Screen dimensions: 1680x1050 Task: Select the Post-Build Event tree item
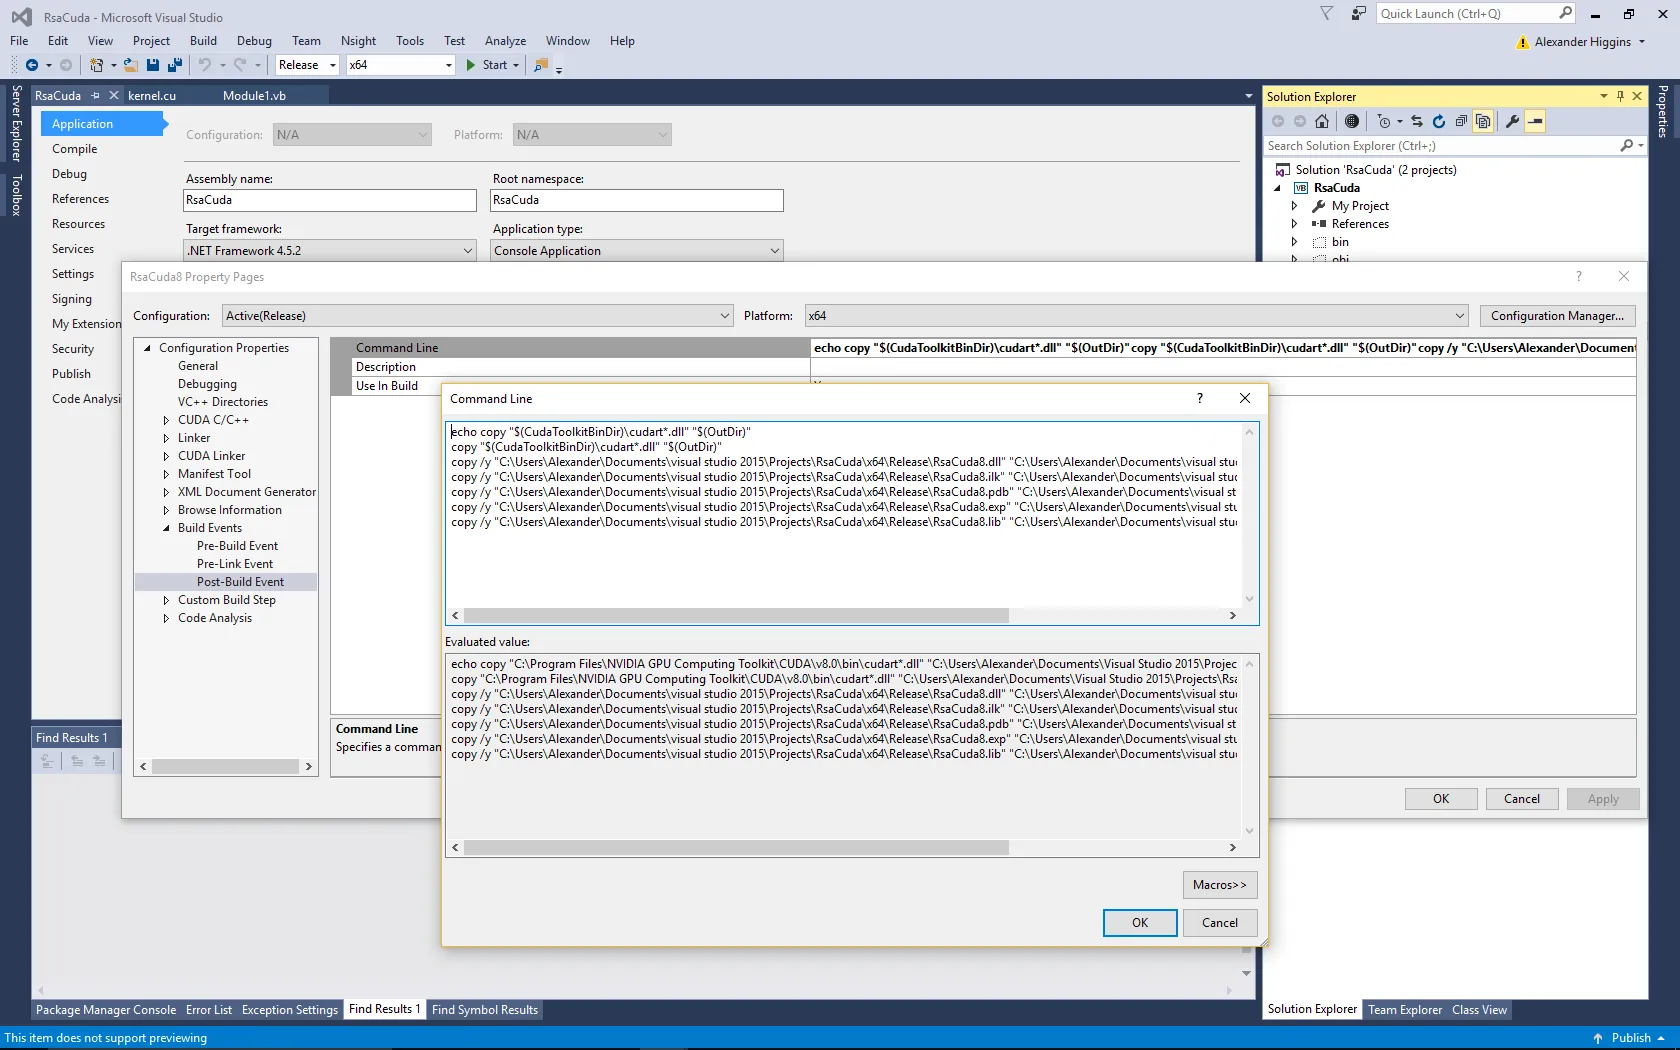pos(240,582)
